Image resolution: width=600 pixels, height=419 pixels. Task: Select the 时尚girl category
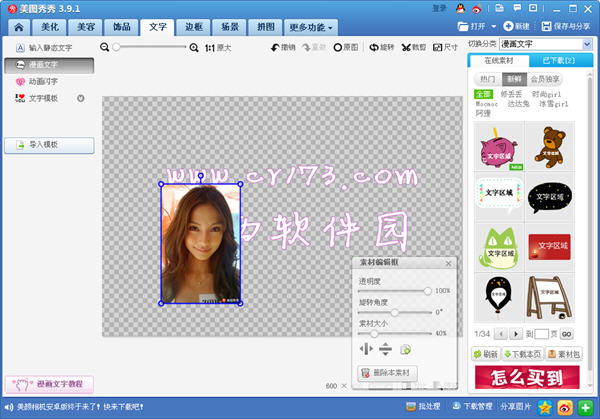tap(546, 94)
